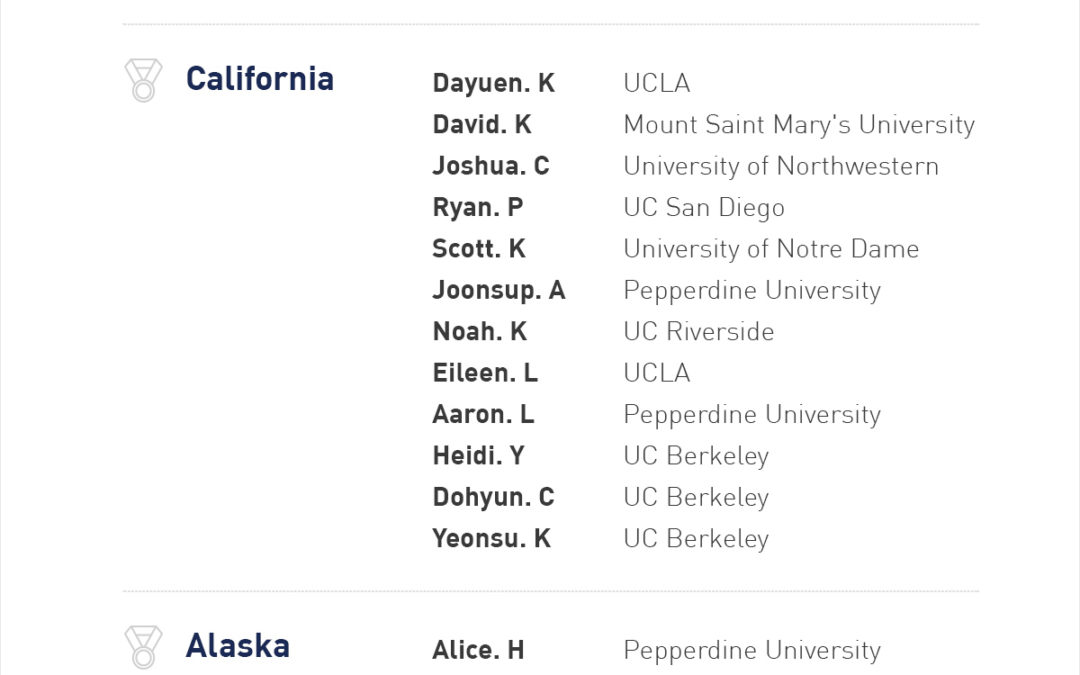Click UC San Diego text

tap(704, 208)
